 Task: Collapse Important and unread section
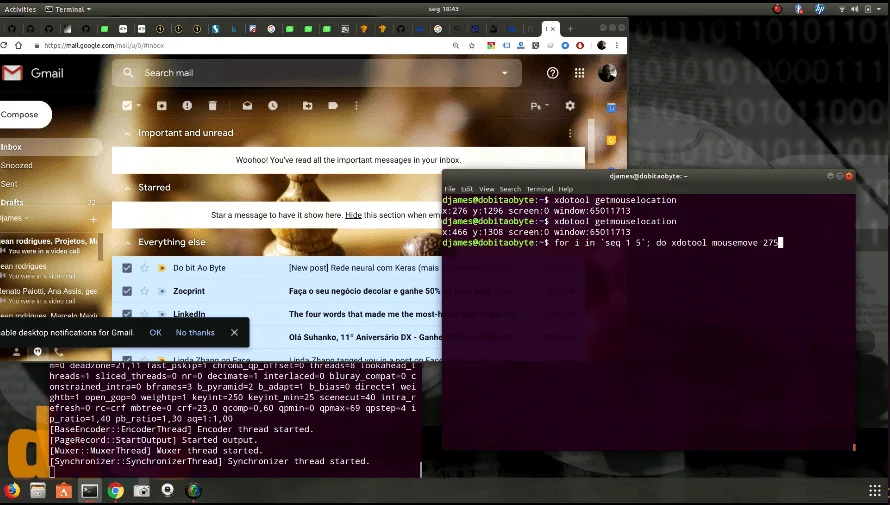(128, 133)
